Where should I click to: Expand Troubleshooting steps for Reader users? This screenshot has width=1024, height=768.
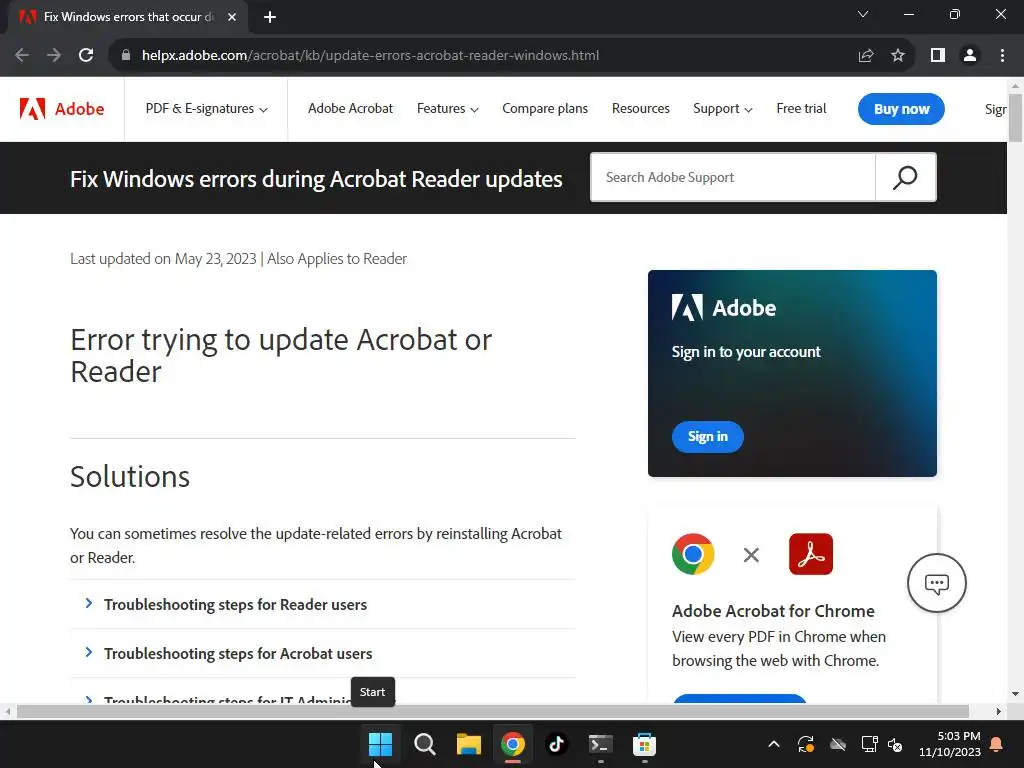coord(323,604)
